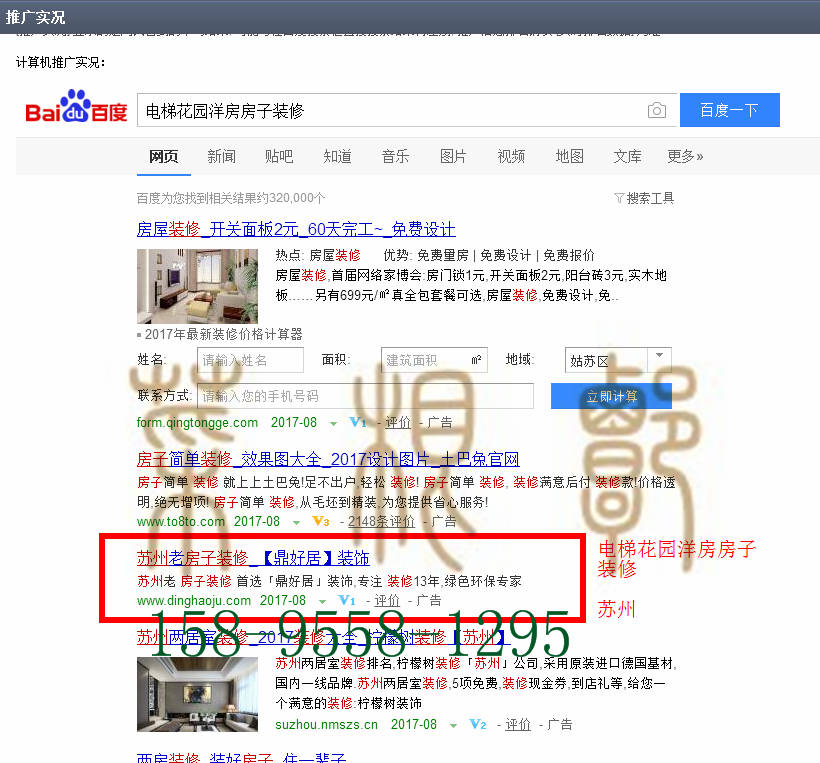Open 评价 link of dinghaoju result

point(387,600)
